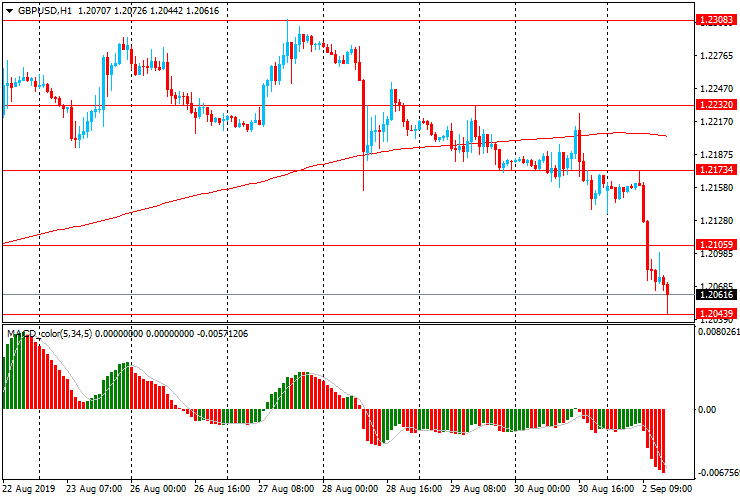
Task: Click the 27 Aug 08:00 time label
Action: coord(286,489)
